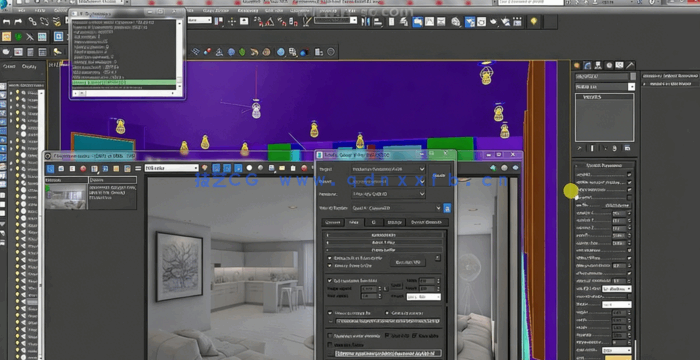Screen dimensions: 700x360
Task: Switch frame buffer to alpha channel
Action: click(249, 168)
